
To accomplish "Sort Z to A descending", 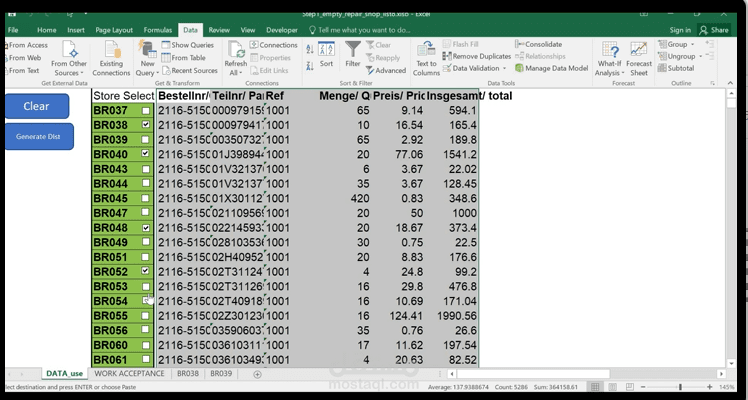I will [310, 66].
